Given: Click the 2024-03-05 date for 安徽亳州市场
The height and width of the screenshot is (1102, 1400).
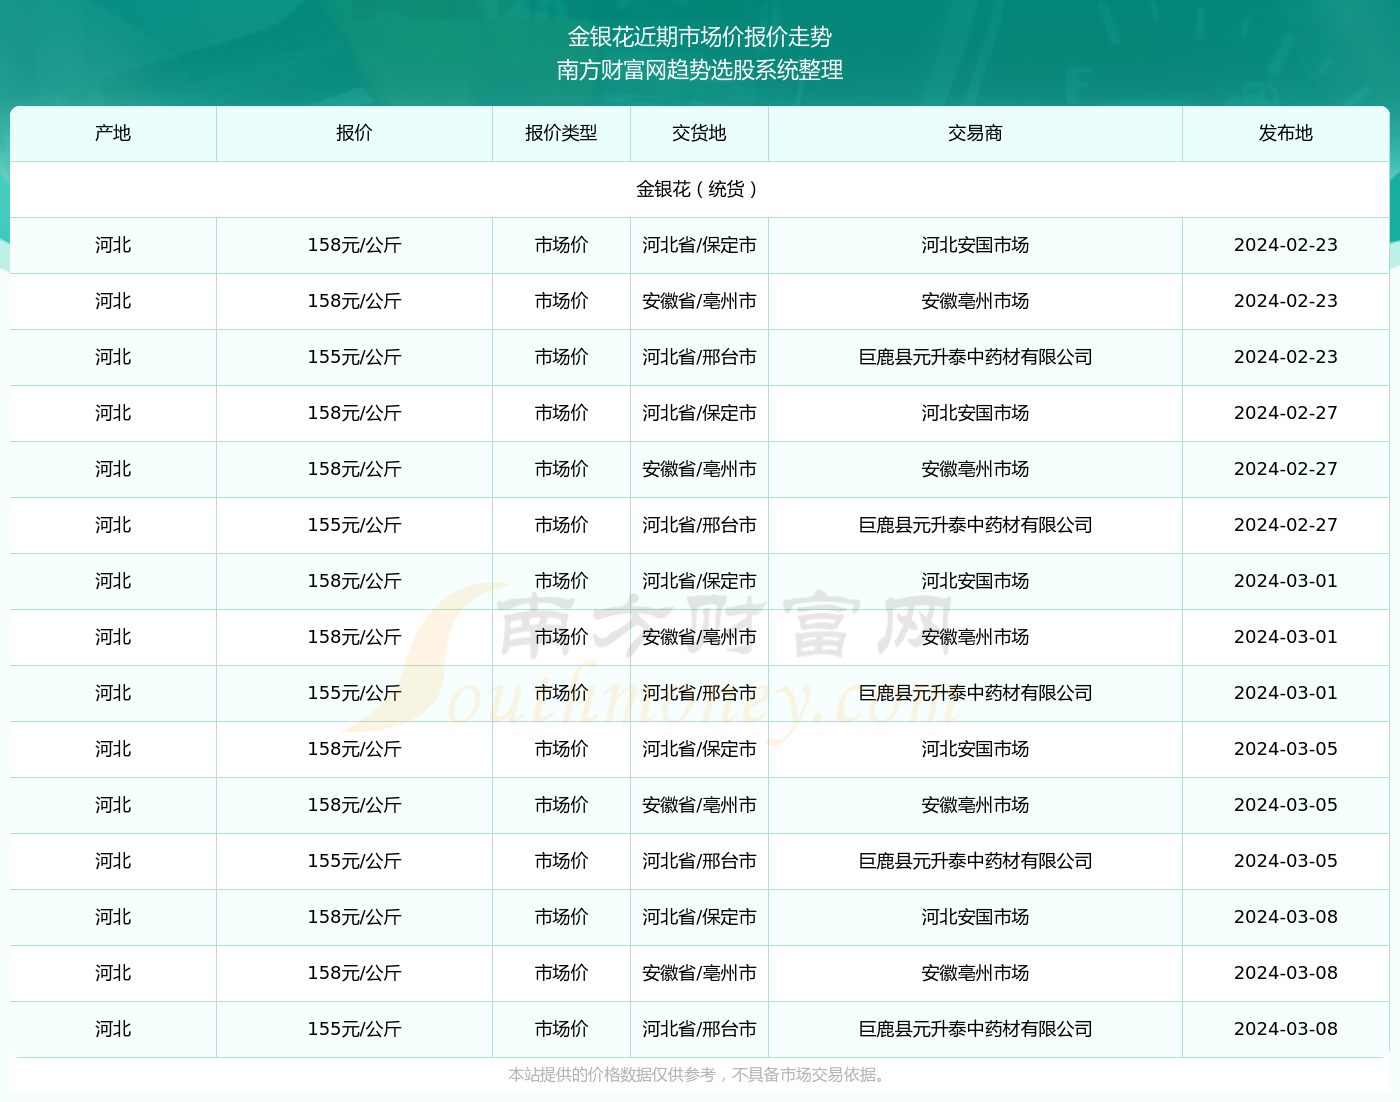Looking at the screenshot, I should [1285, 805].
